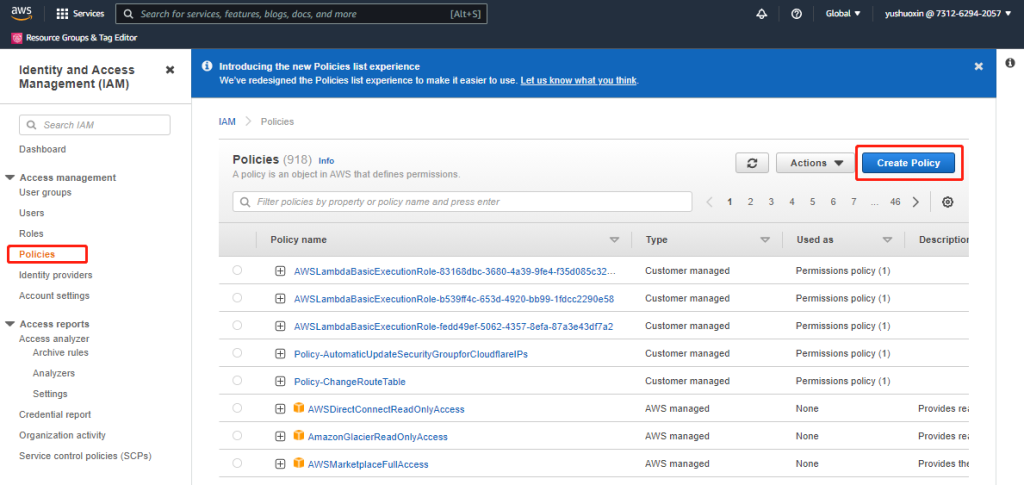Open policy table settings gear icon
Viewport: 1024px width, 485px height.
pos(947,202)
